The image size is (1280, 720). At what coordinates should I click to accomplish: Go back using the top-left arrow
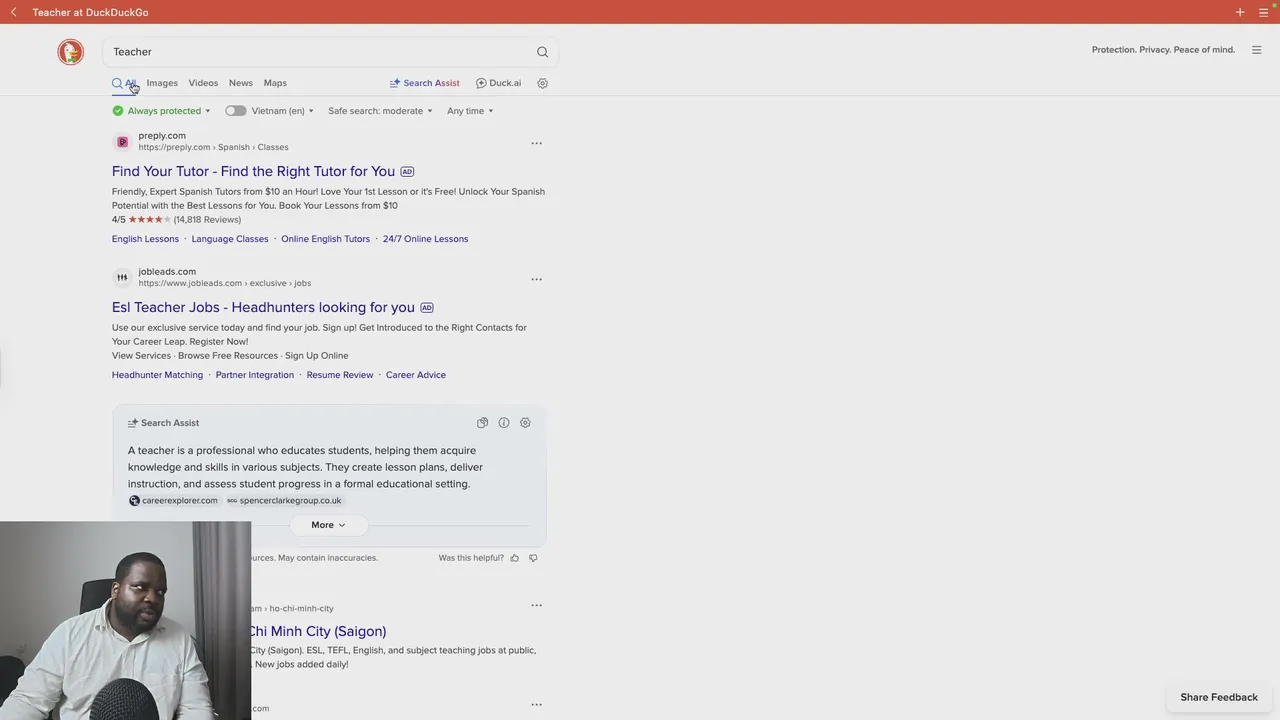coord(13,12)
